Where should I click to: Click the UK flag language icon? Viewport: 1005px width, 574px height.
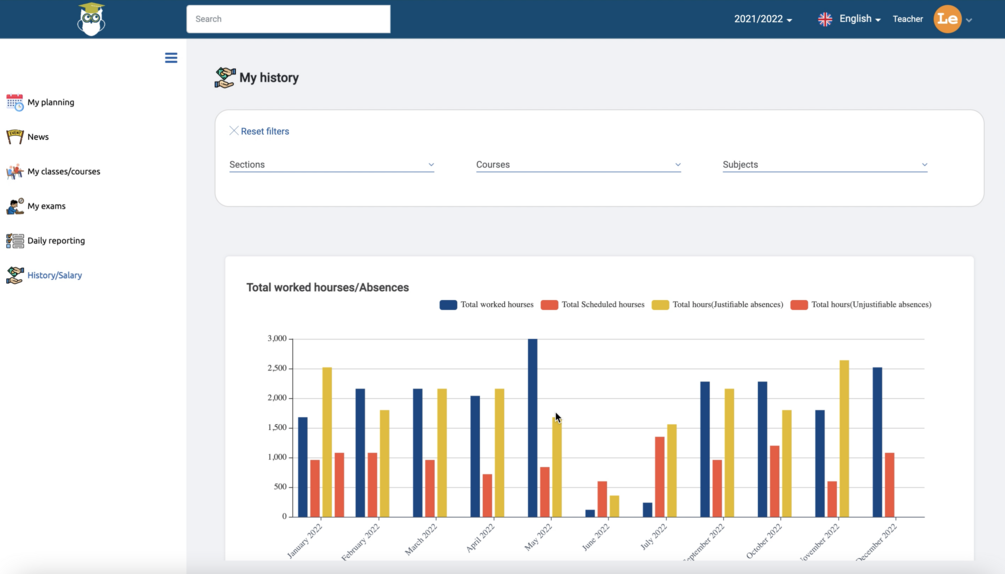(825, 19)
